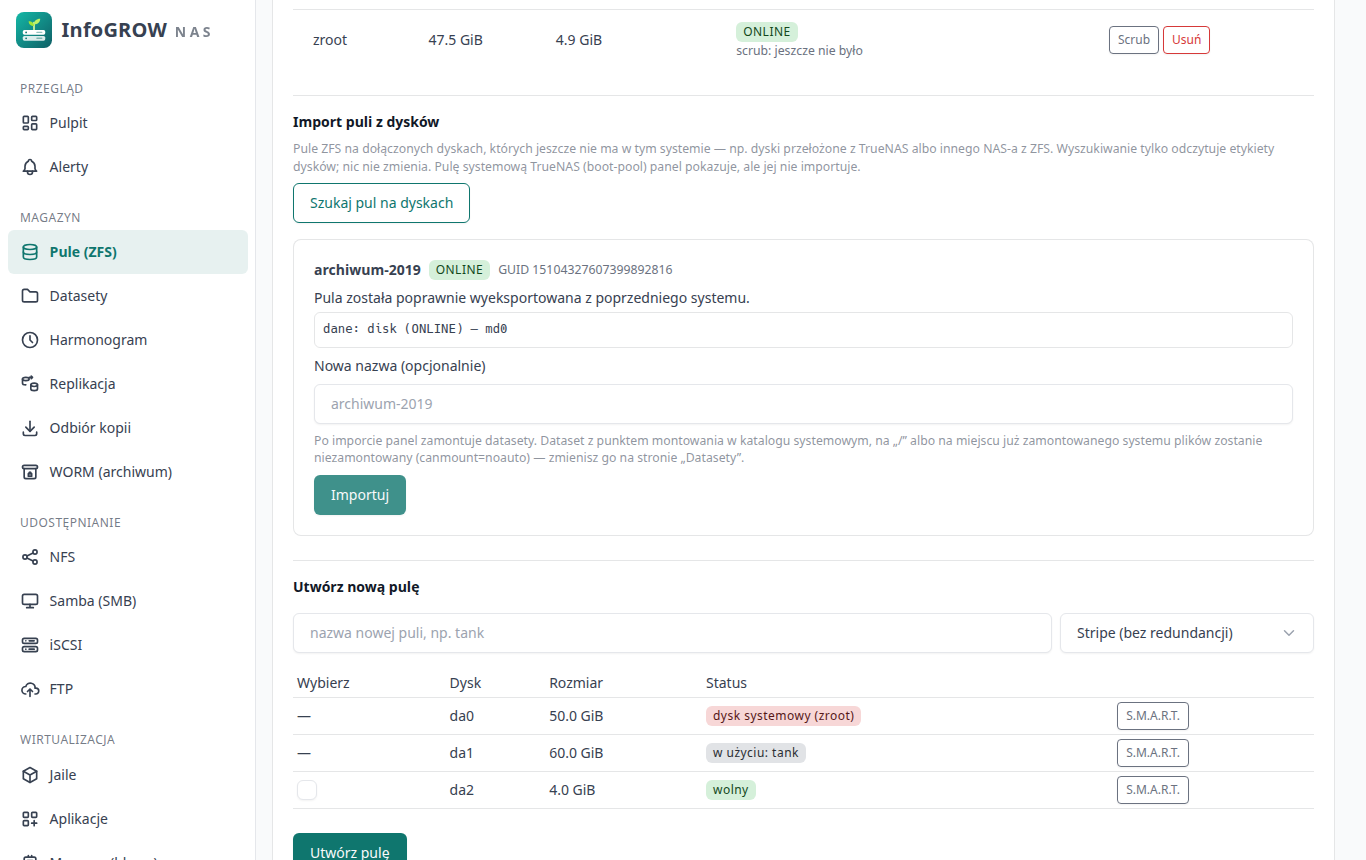Open S.M.A.R.T. for disk da2
The width and height of the screenshot is (1366, 860).
click(x=1152, y=790)
